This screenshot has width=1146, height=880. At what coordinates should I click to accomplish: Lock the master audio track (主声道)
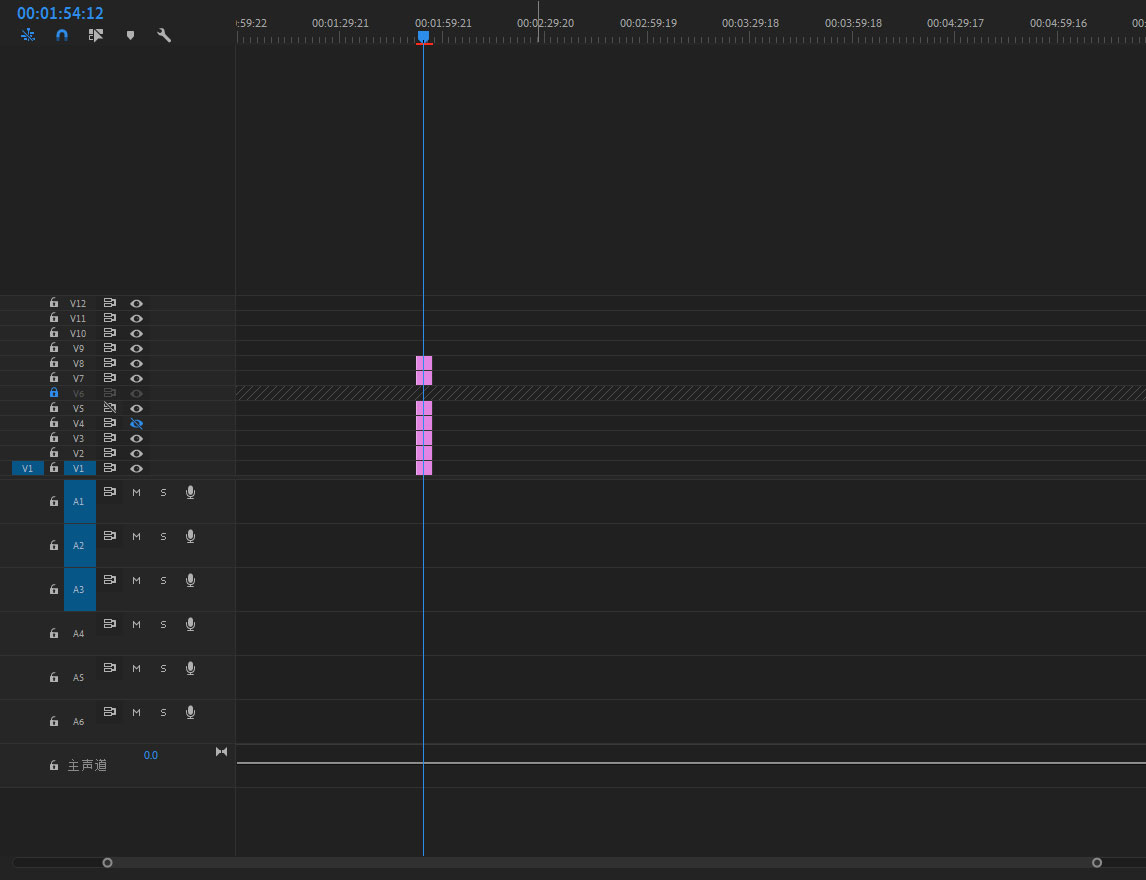click(x=54, y=765)
